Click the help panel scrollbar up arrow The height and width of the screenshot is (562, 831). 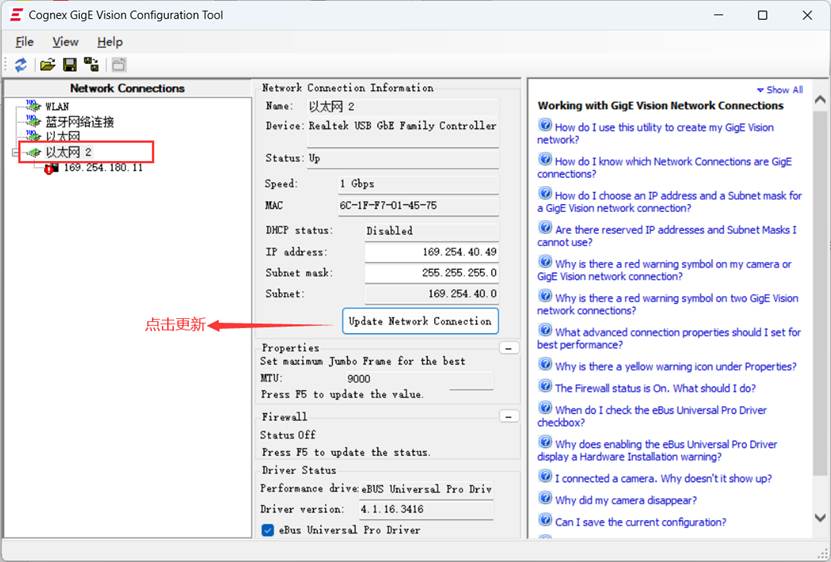[820, 100]
